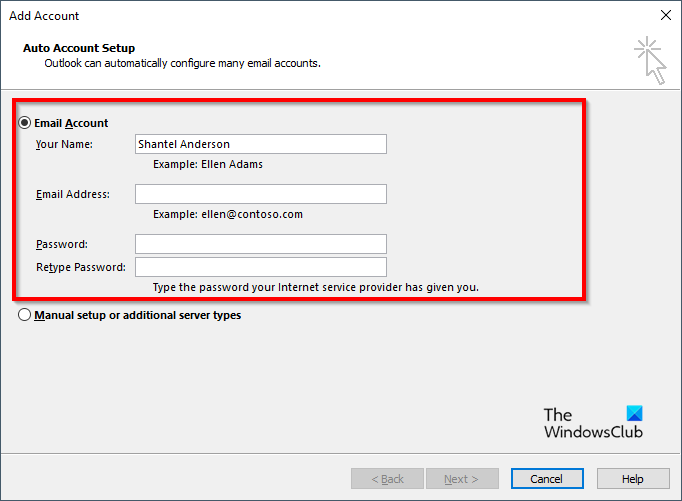
Task: Close the Add Account dialog
Action: (665, 16)
